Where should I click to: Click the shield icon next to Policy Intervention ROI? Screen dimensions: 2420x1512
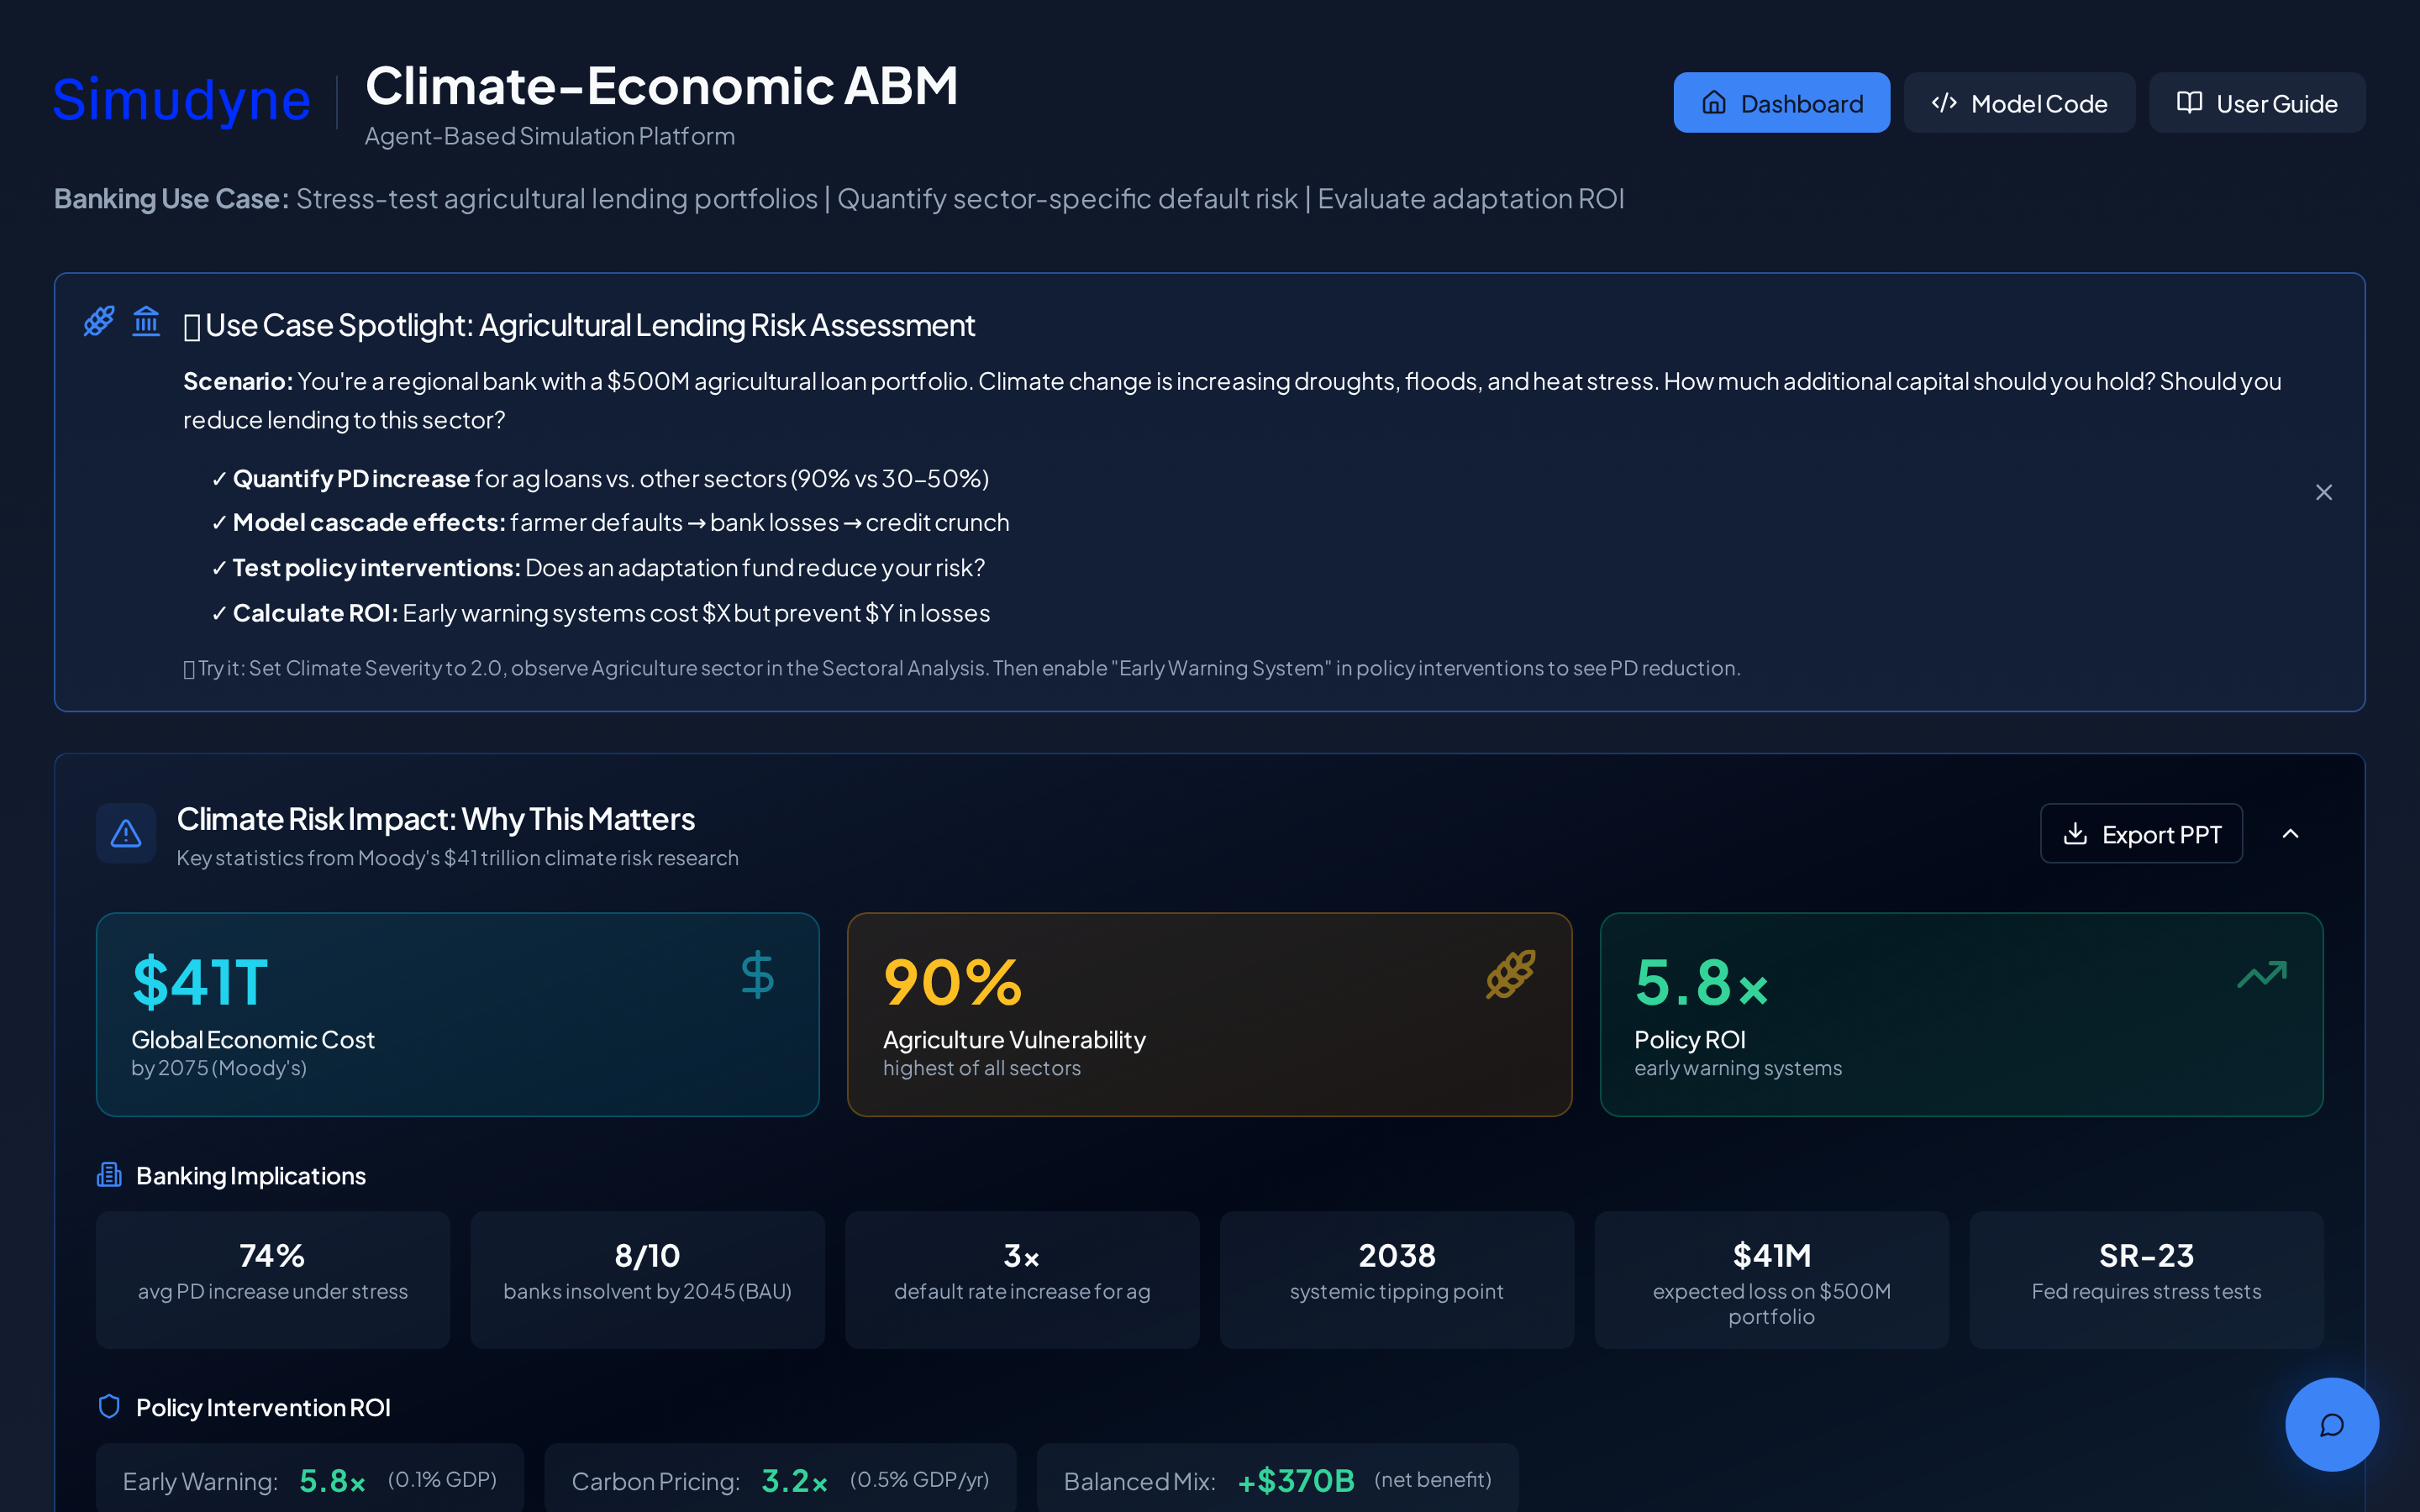[109, 1406]
